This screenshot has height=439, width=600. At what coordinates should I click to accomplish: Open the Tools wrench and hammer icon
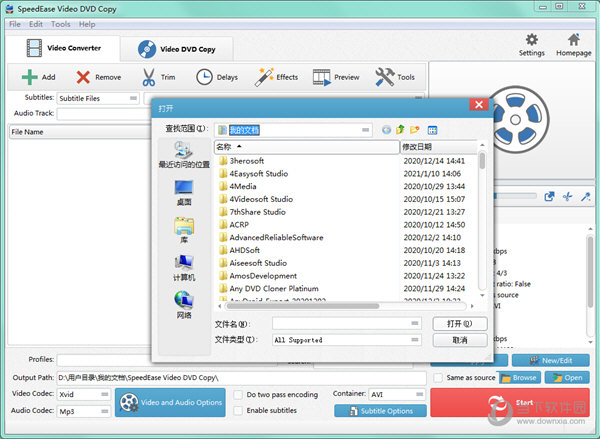[385, 77]
